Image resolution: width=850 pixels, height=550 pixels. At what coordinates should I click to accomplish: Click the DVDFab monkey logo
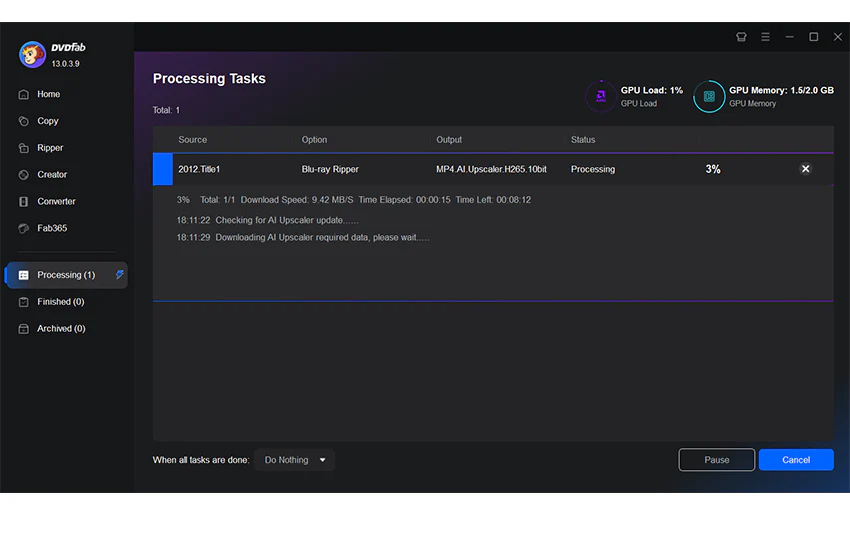33,55
